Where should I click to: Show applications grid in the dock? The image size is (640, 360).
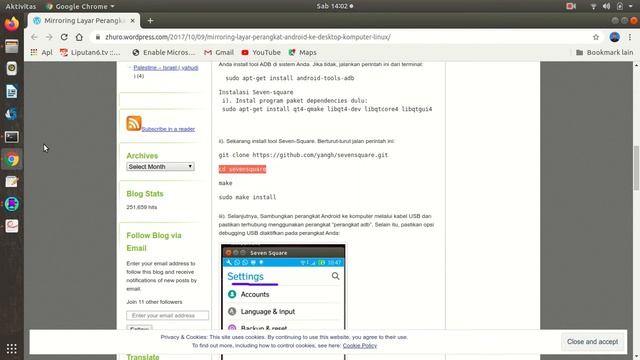point(11,349)
